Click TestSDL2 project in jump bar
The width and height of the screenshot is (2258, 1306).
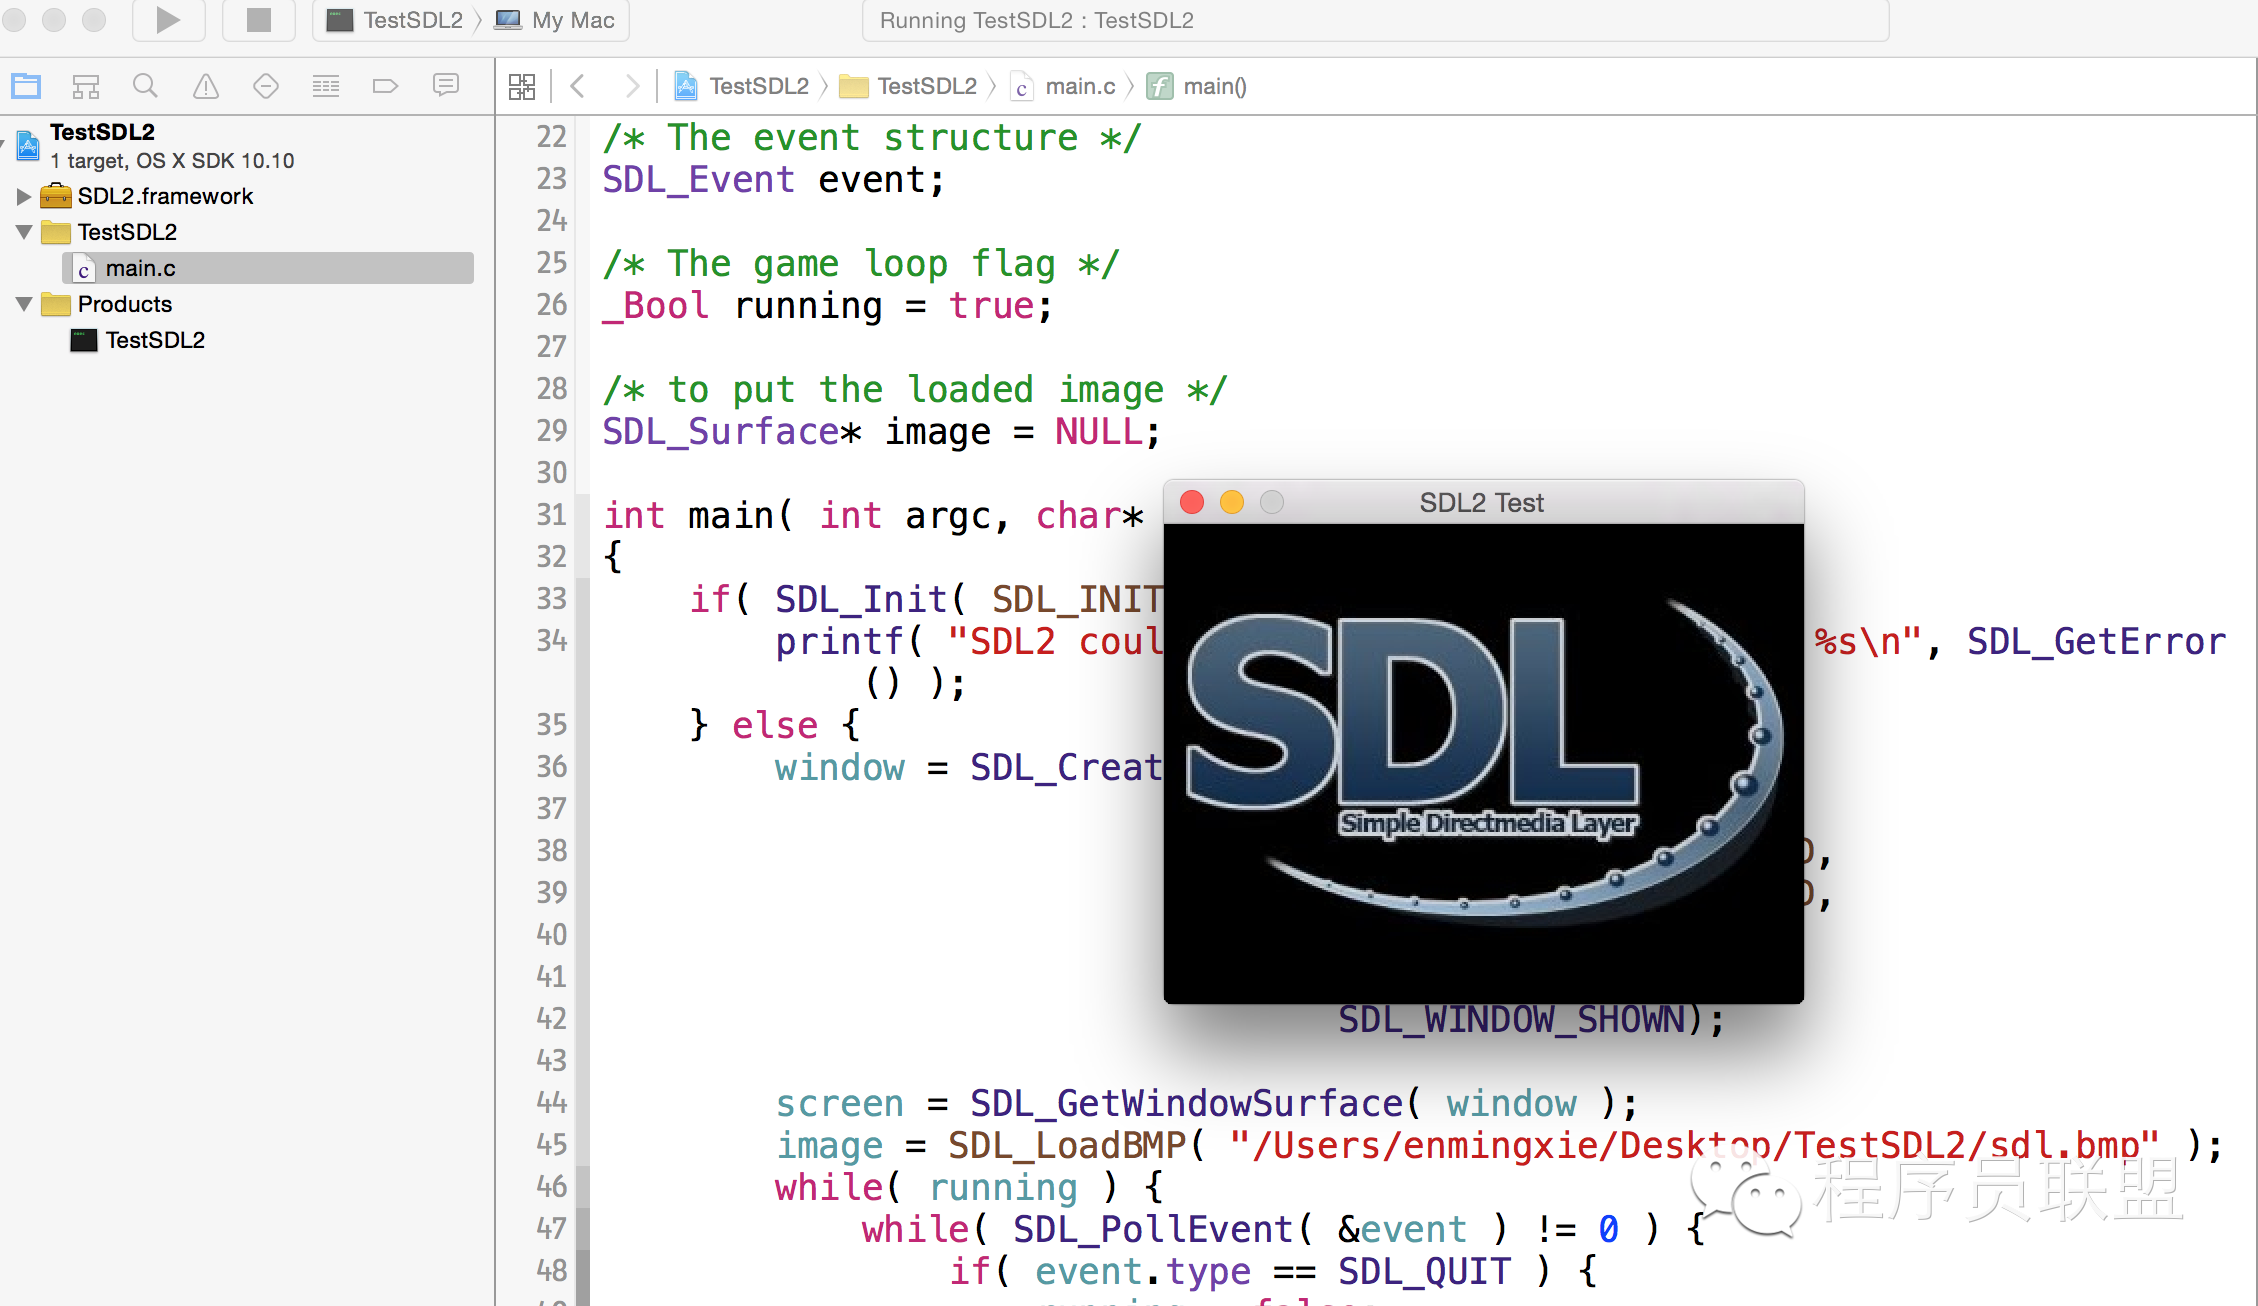(x=742, y=86)
